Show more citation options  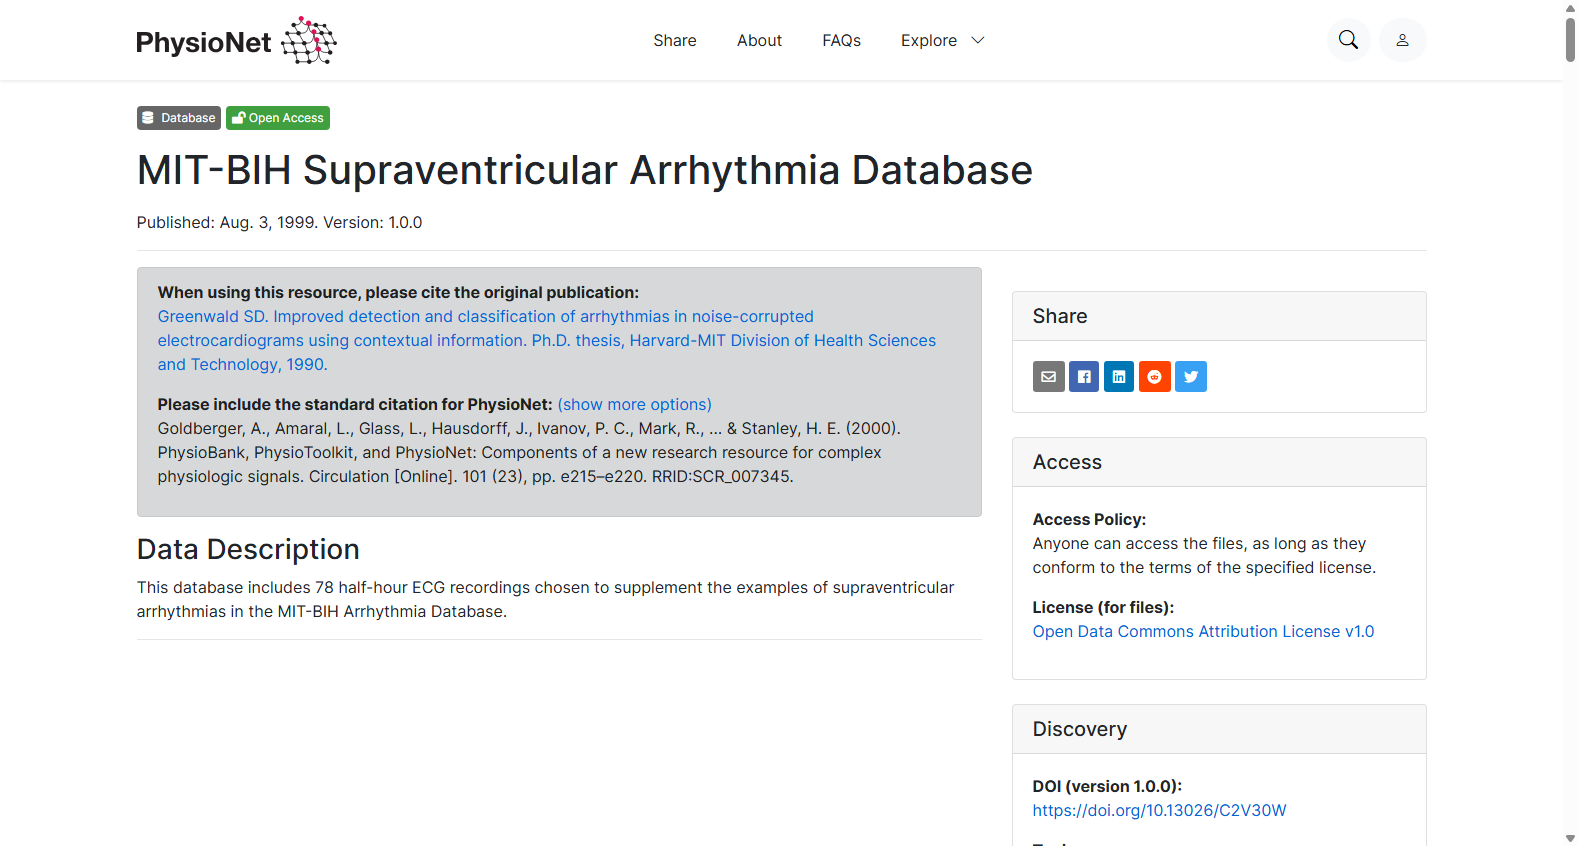point(635,404)
